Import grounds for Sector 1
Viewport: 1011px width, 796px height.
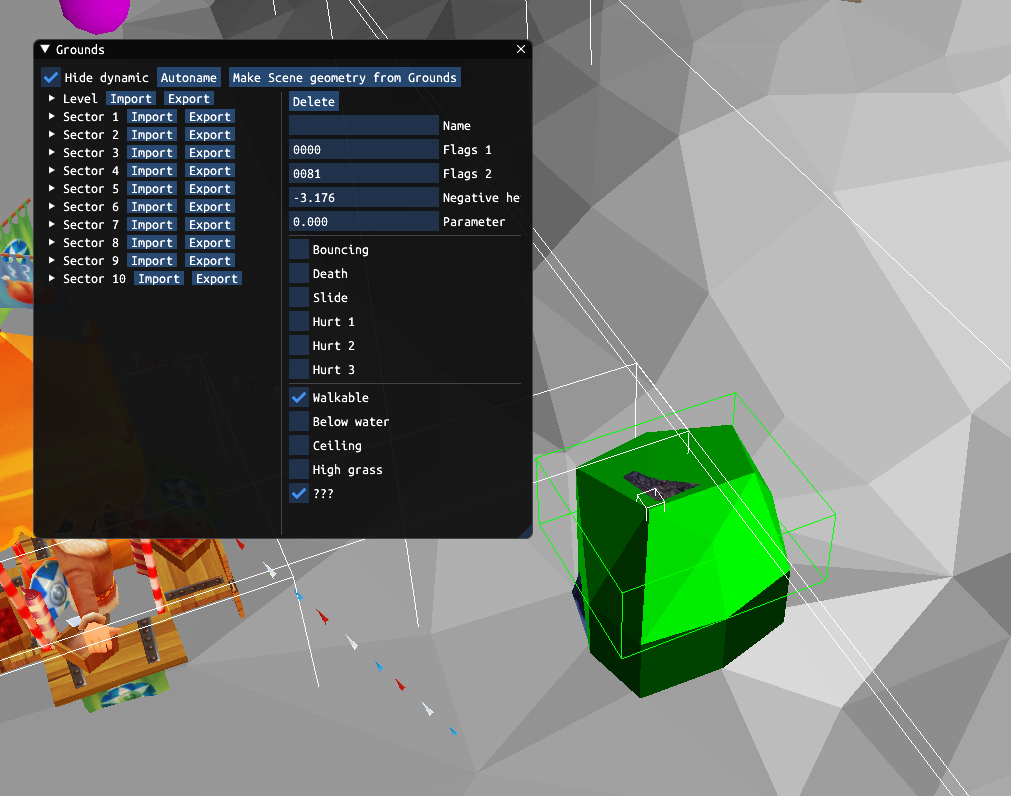tap(152, 117)
